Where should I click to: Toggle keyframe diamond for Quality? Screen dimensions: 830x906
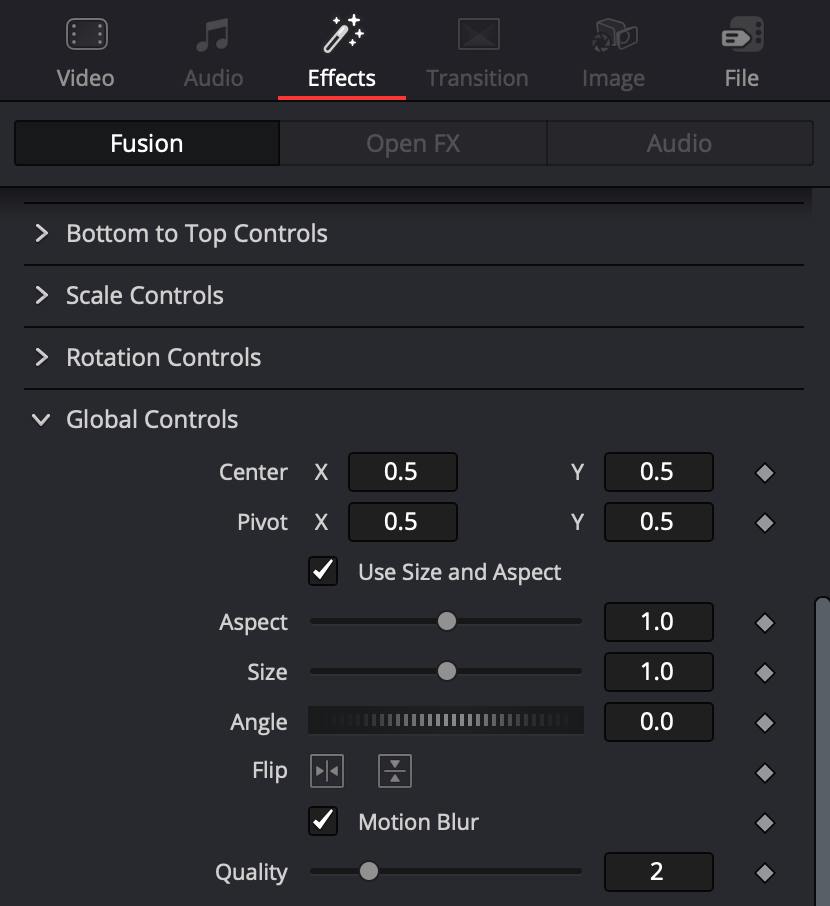(765, 872)
